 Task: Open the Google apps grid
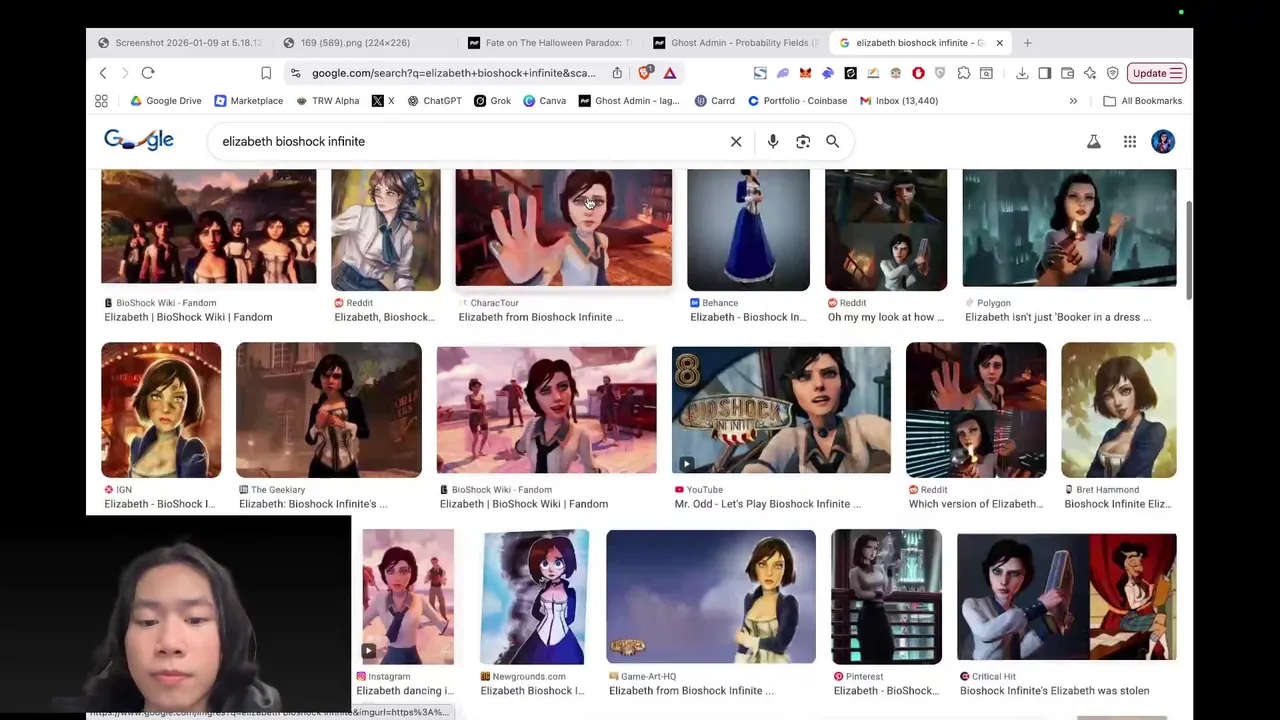pos(1130,142)
